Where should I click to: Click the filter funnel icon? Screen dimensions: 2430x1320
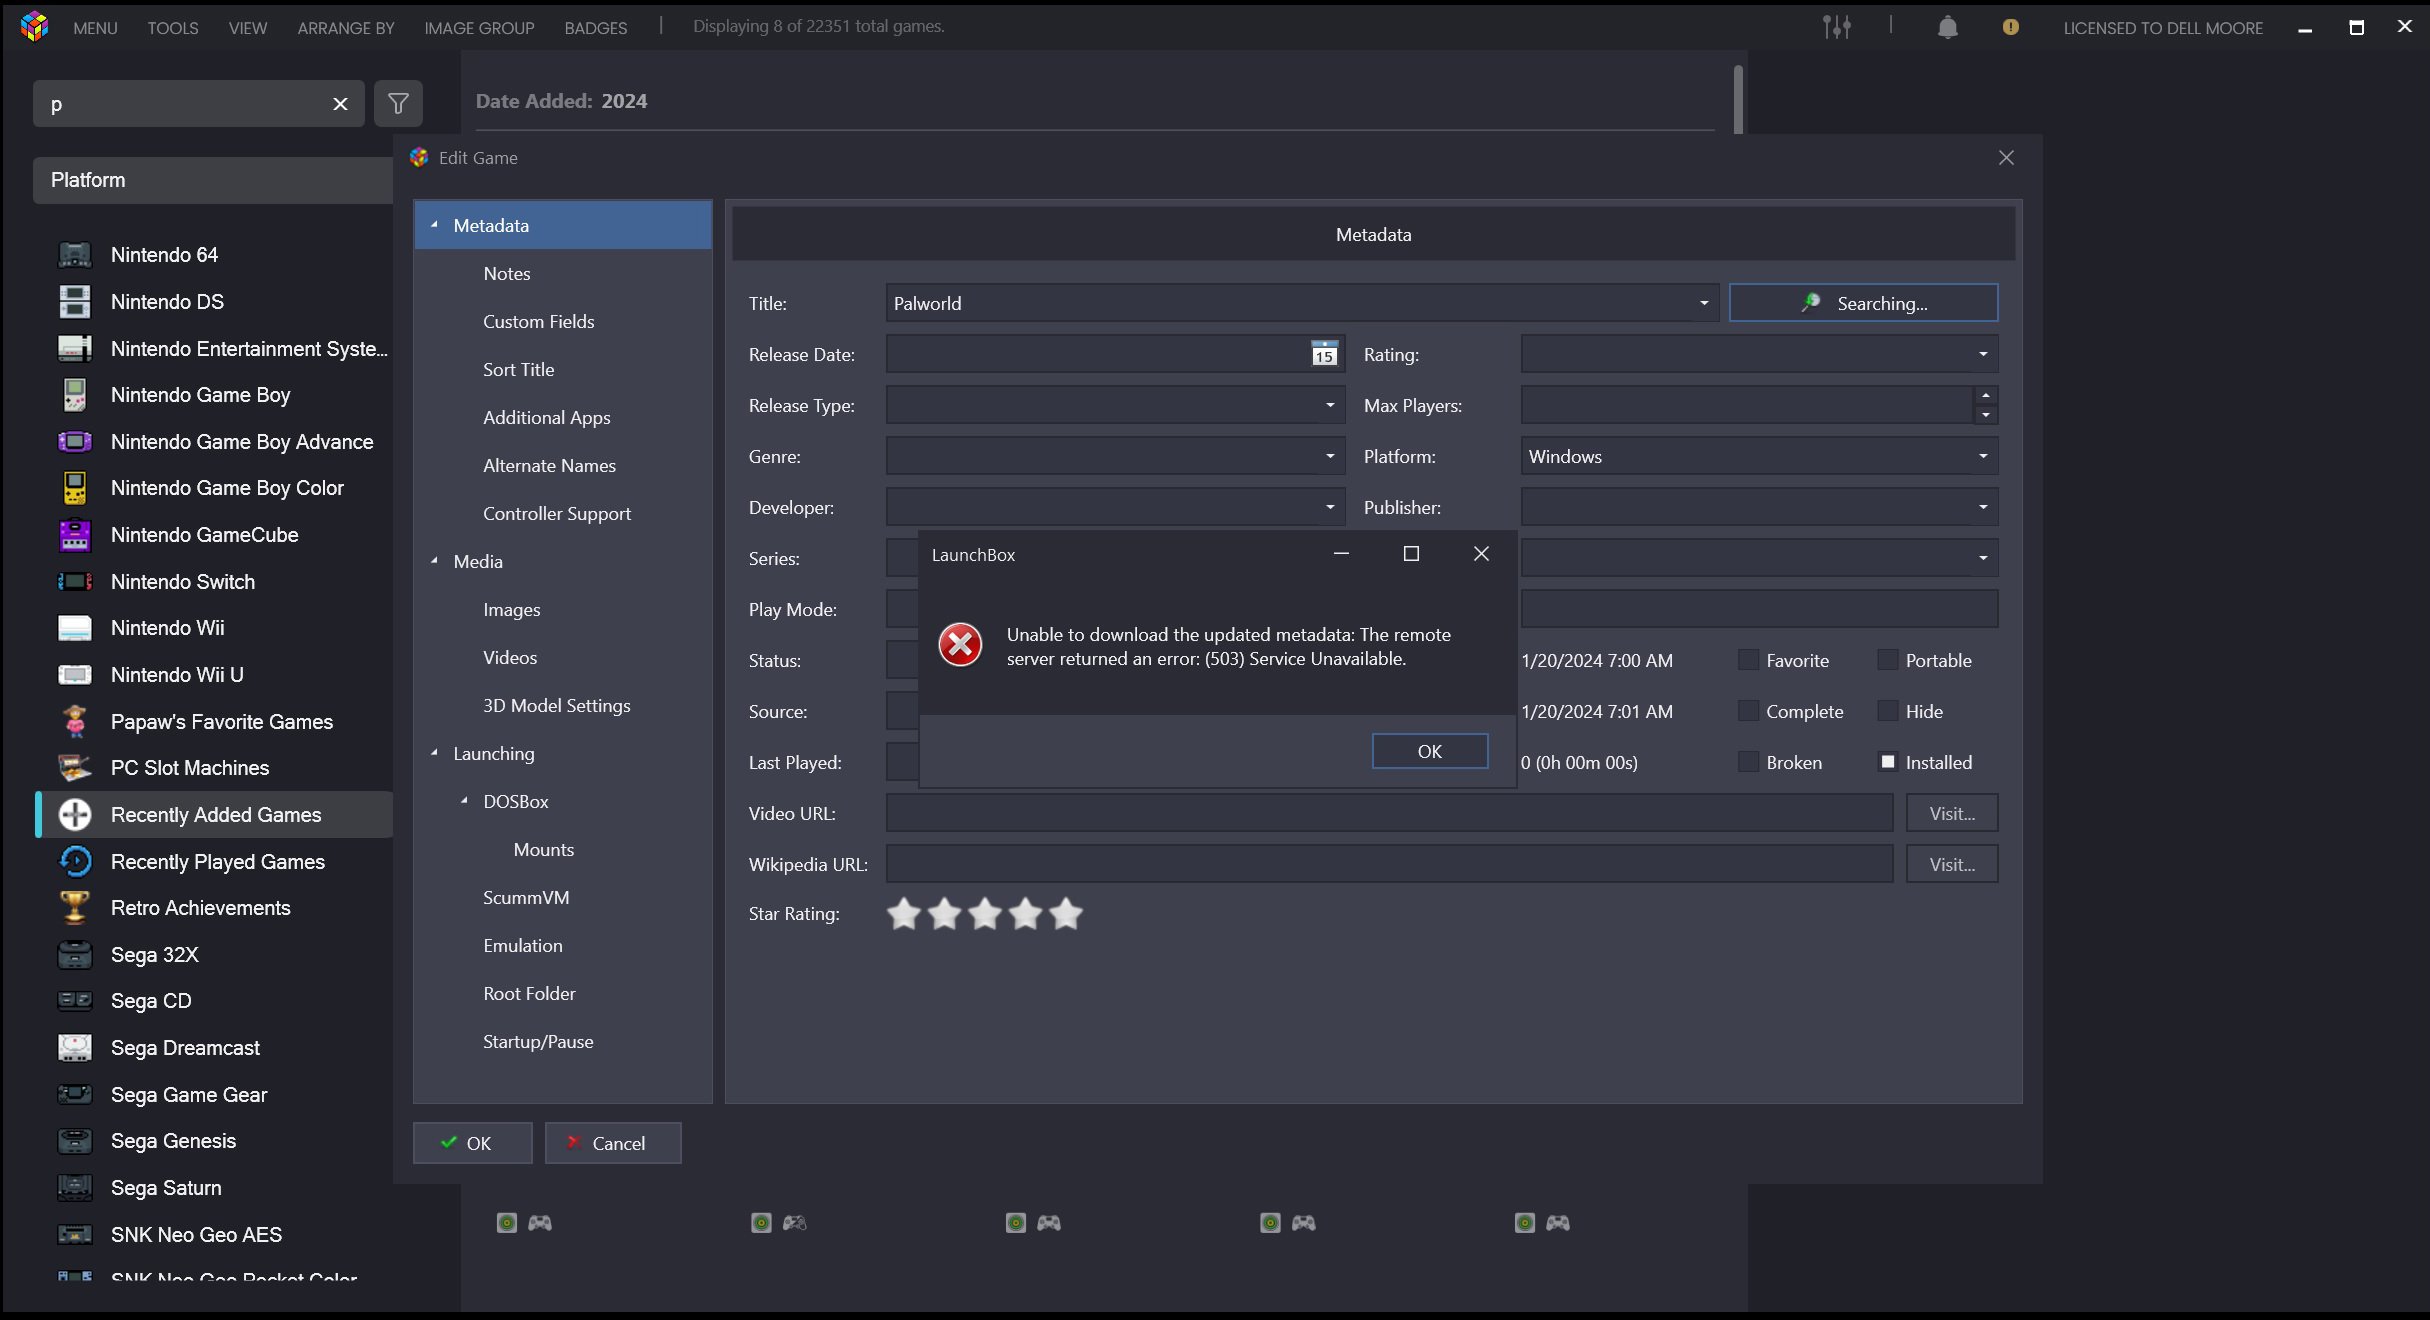[x=398, y=103]
